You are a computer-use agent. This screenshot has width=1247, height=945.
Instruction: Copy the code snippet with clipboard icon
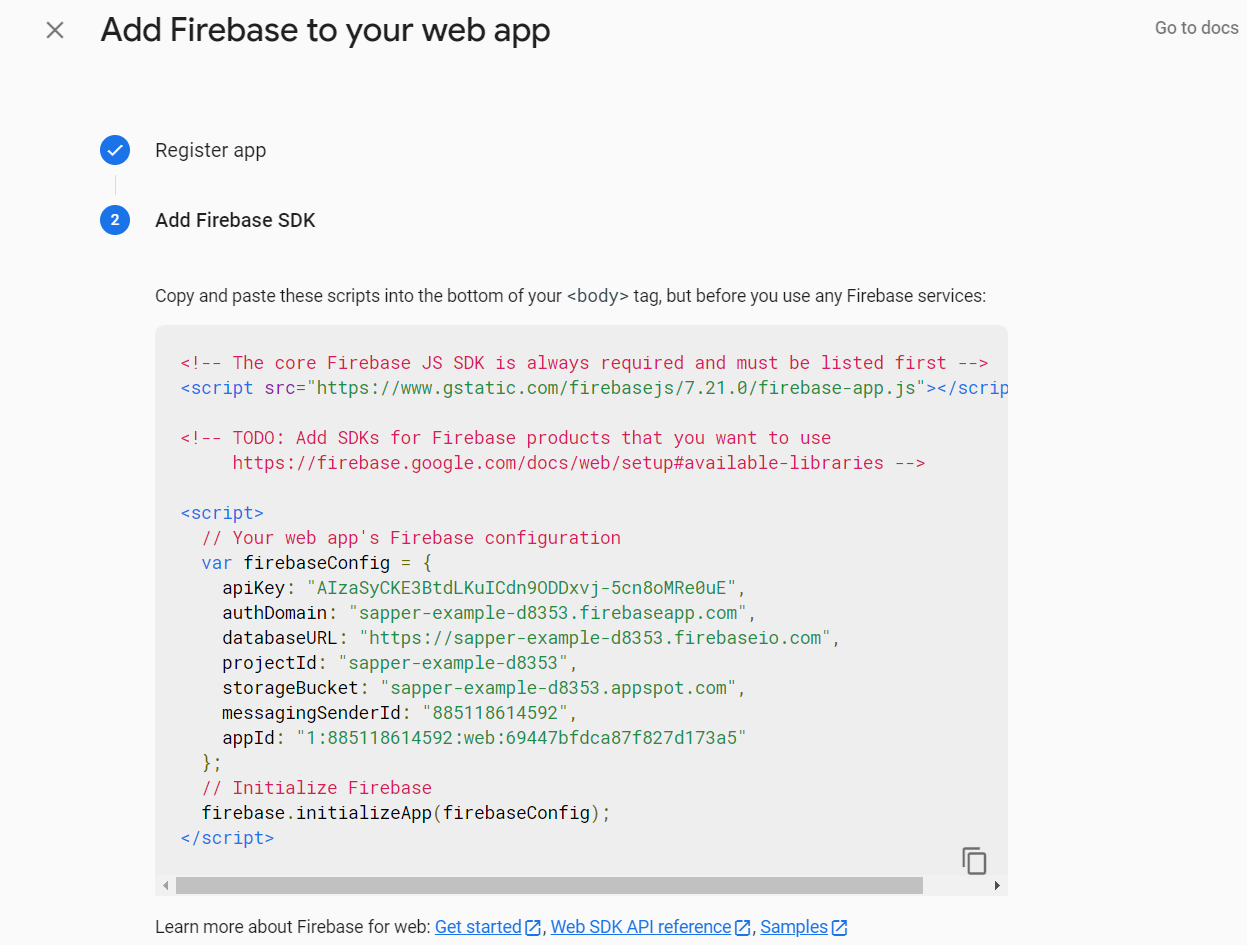tap(974, 860)
